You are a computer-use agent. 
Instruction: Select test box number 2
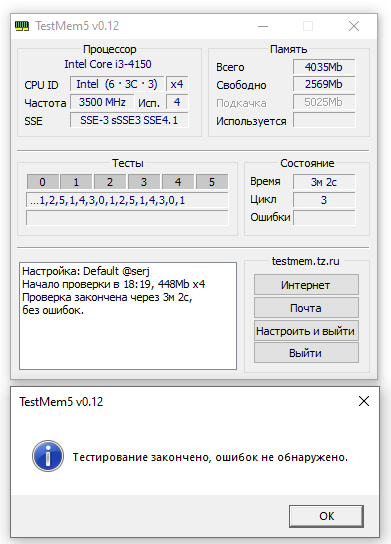(110, 182)
